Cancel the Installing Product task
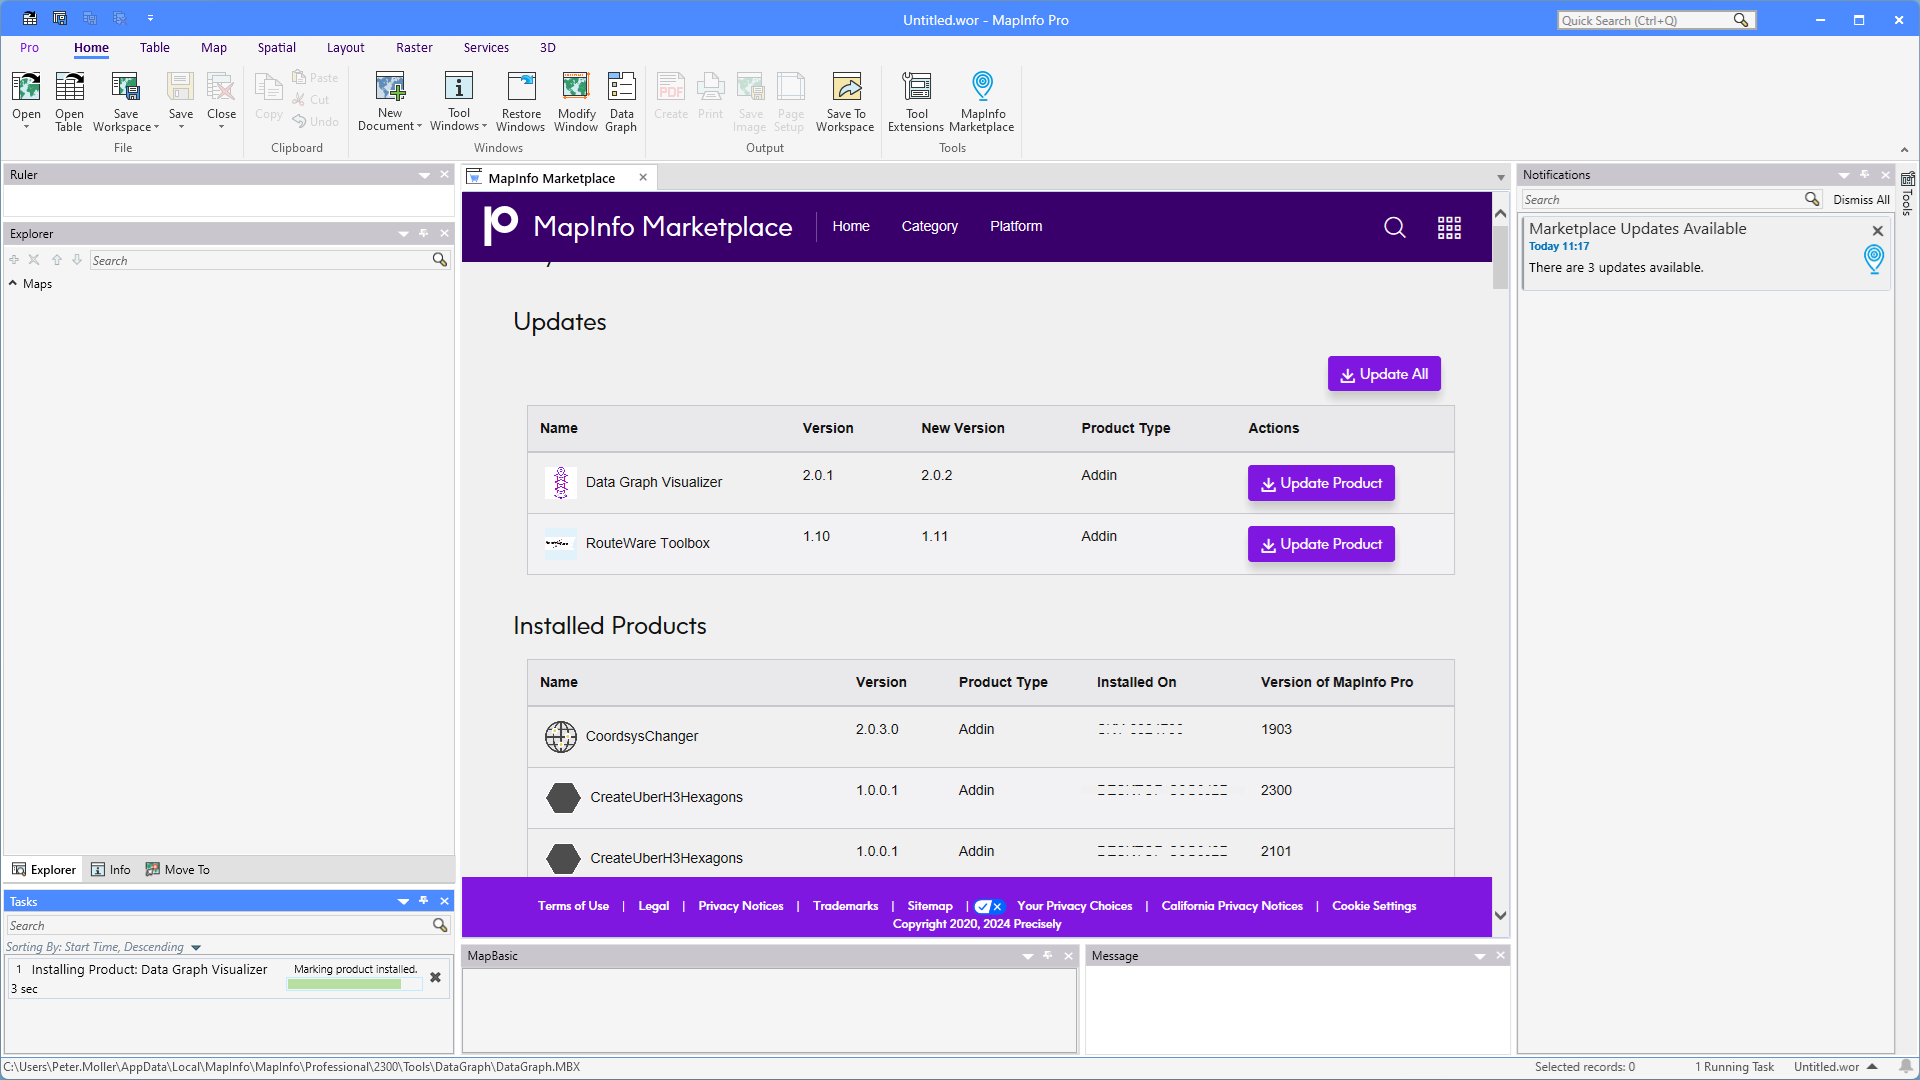The height and width of the screenshot is (1080, 1920). 435,978
